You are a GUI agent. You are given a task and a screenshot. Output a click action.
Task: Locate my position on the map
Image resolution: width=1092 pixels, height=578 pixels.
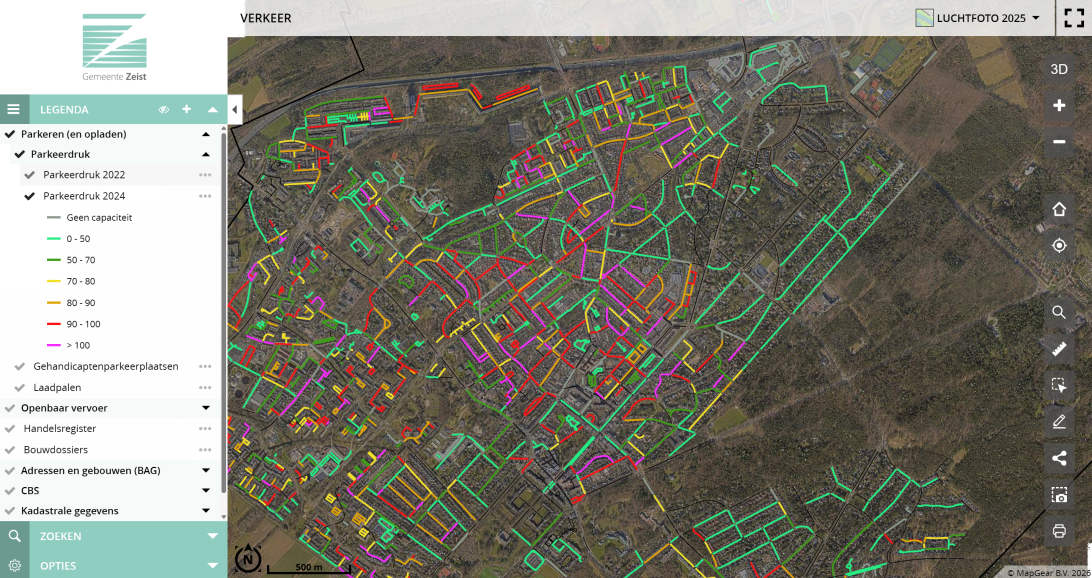(x=1059, y=245)
